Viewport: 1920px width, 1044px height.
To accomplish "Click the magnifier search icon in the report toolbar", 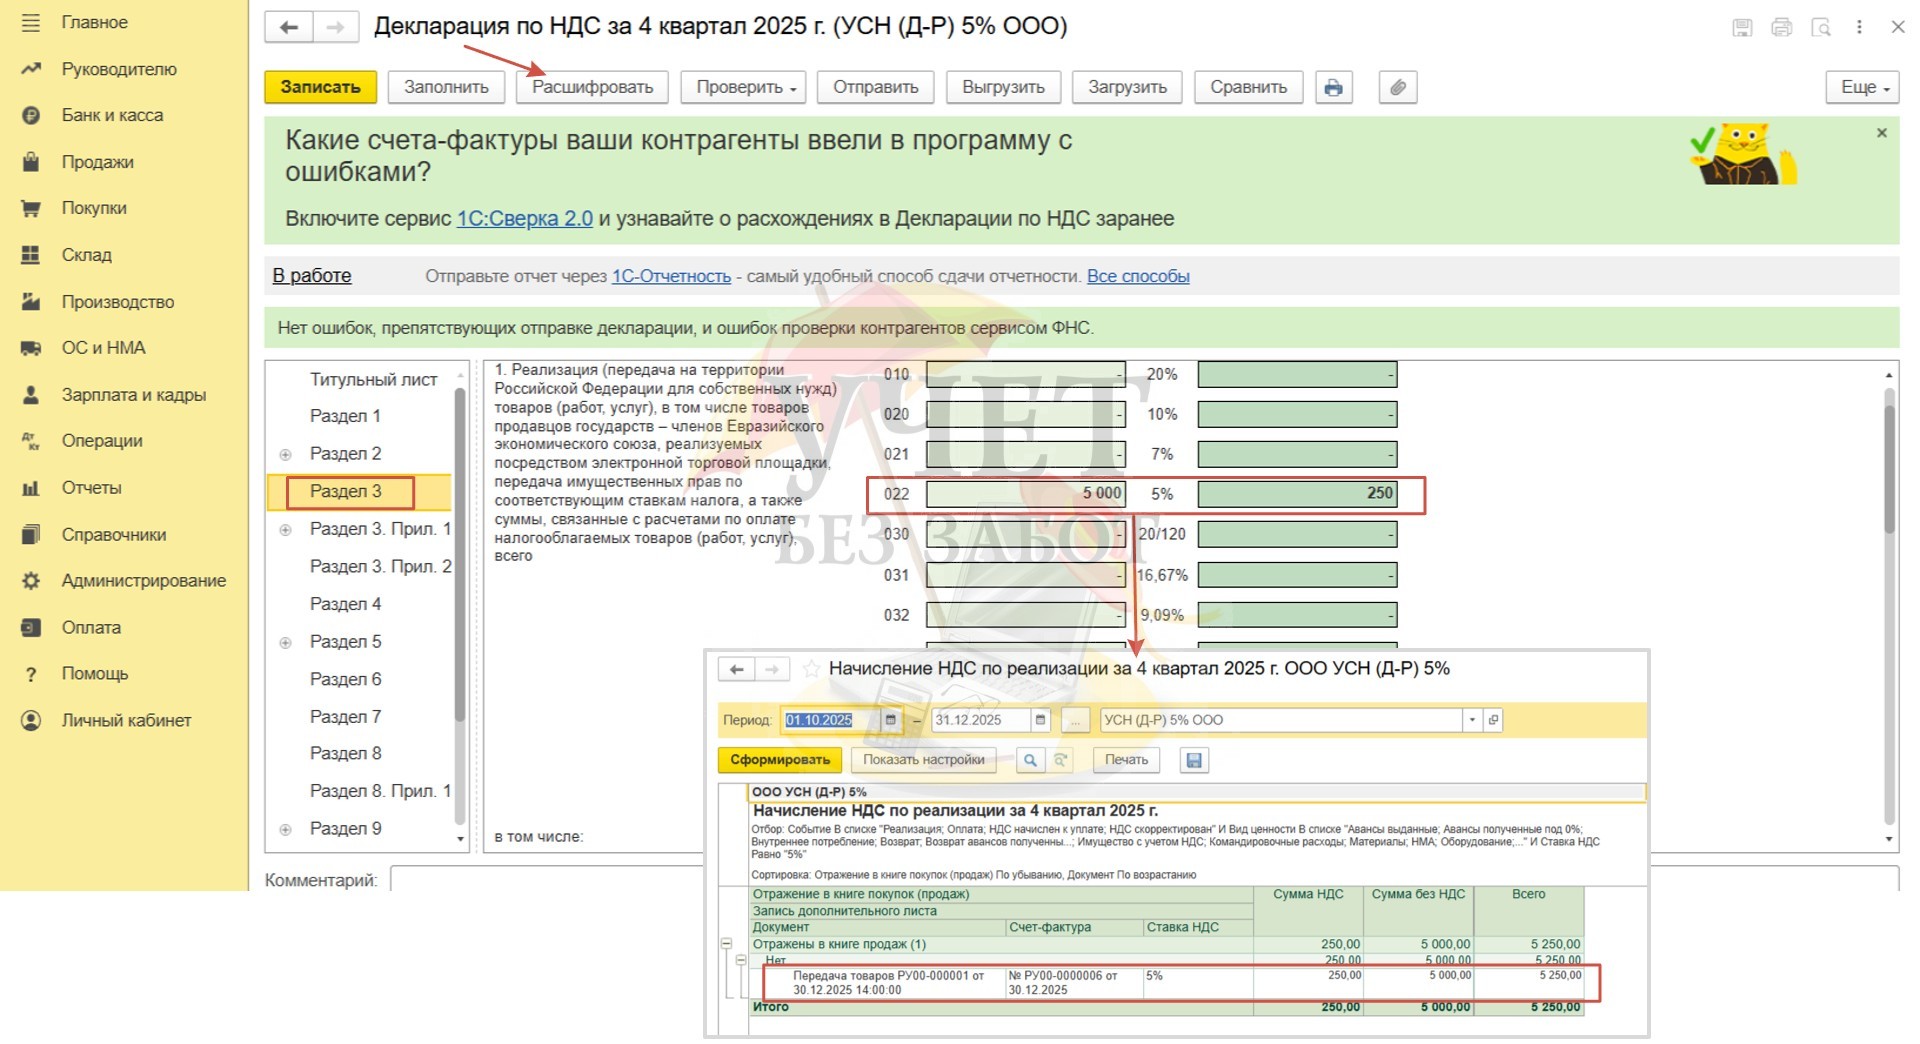I will coord(1029,760).
